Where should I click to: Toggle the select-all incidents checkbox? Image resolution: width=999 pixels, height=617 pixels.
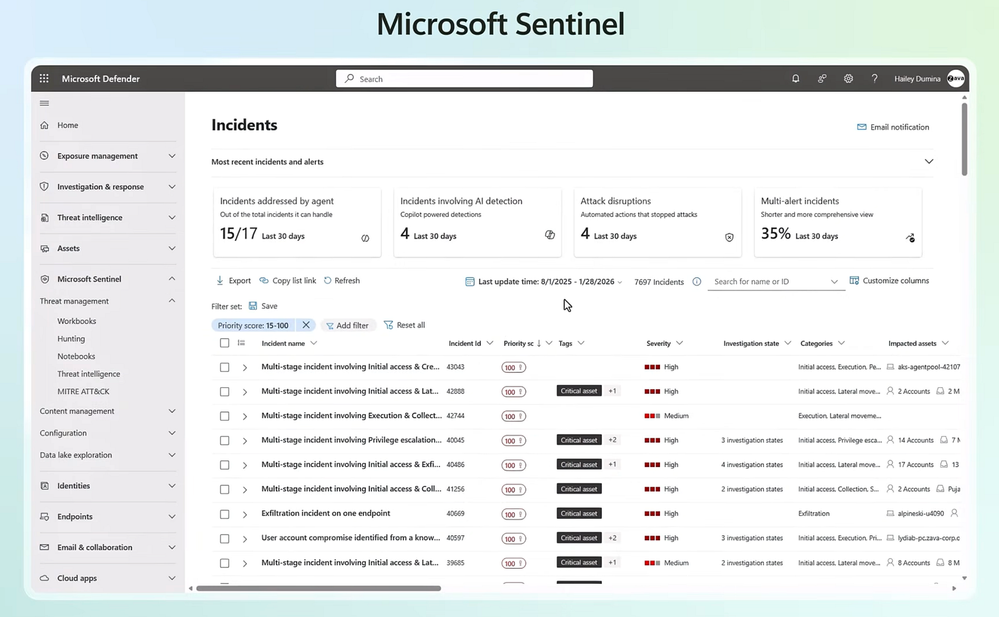(x=224, y=343)
